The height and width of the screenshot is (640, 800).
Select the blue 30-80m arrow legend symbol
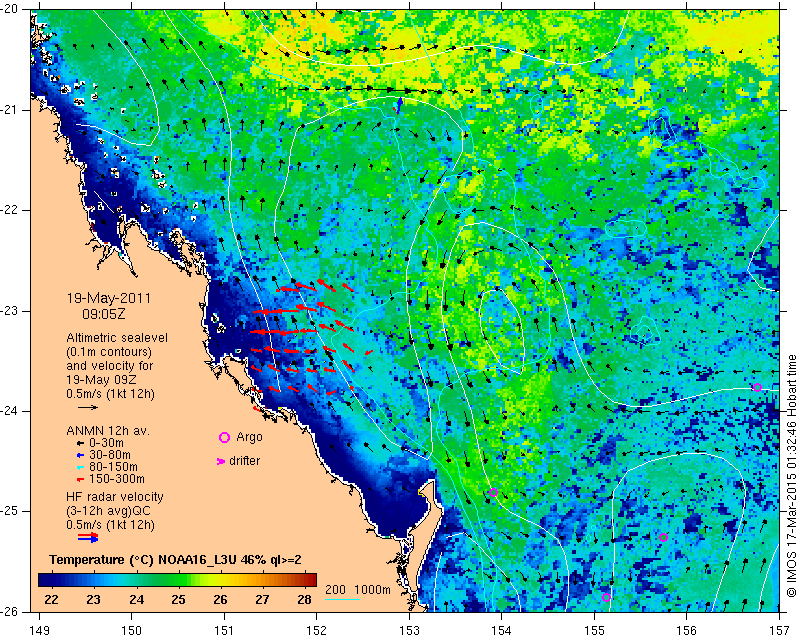(80, 455)
